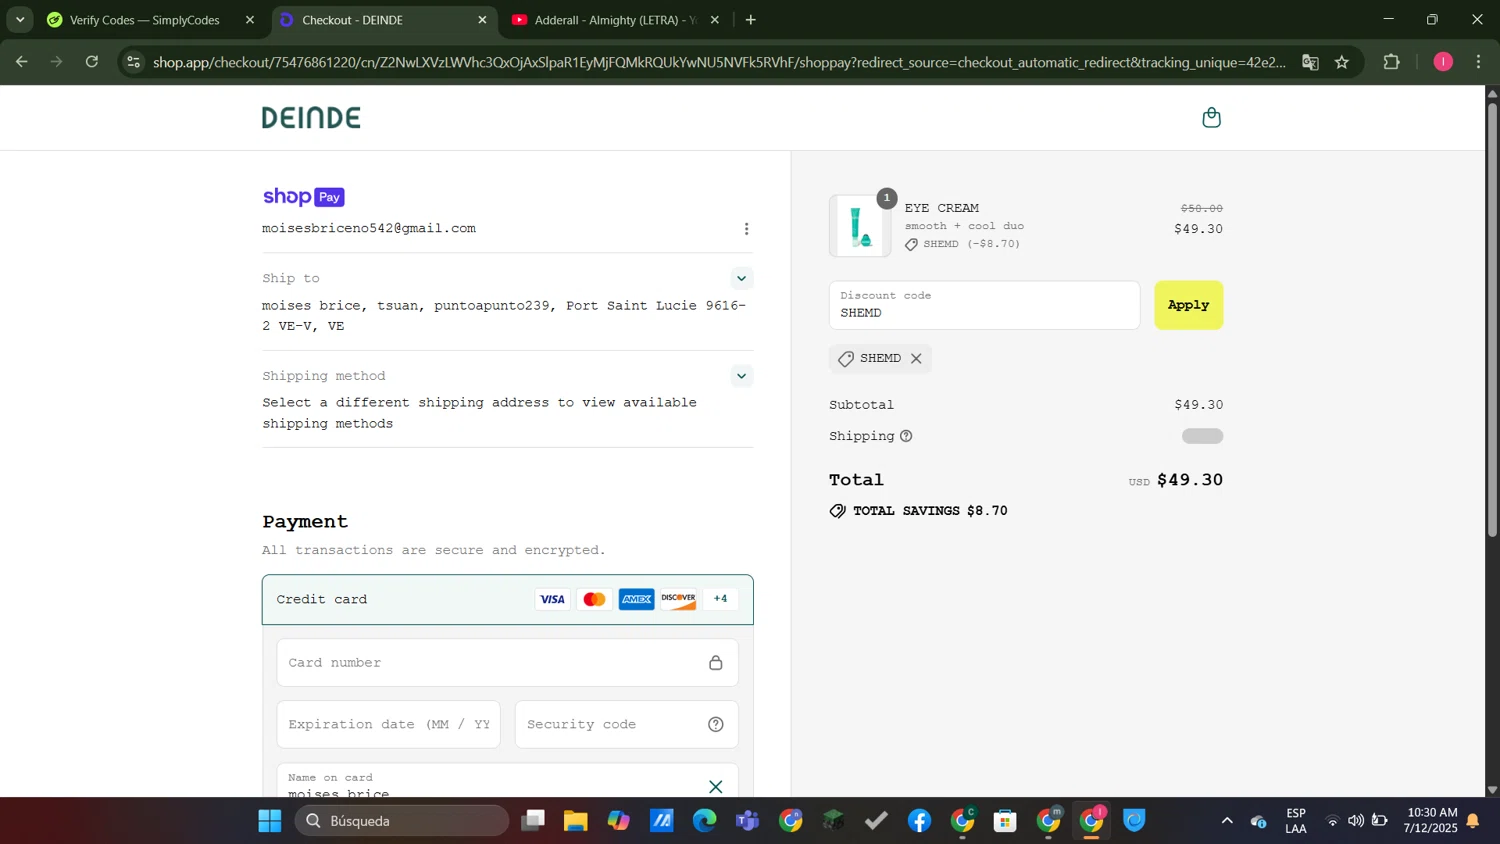Screen dimensions: 1500x844
Task: Click the Discover card logo
Action: point(678,600)
